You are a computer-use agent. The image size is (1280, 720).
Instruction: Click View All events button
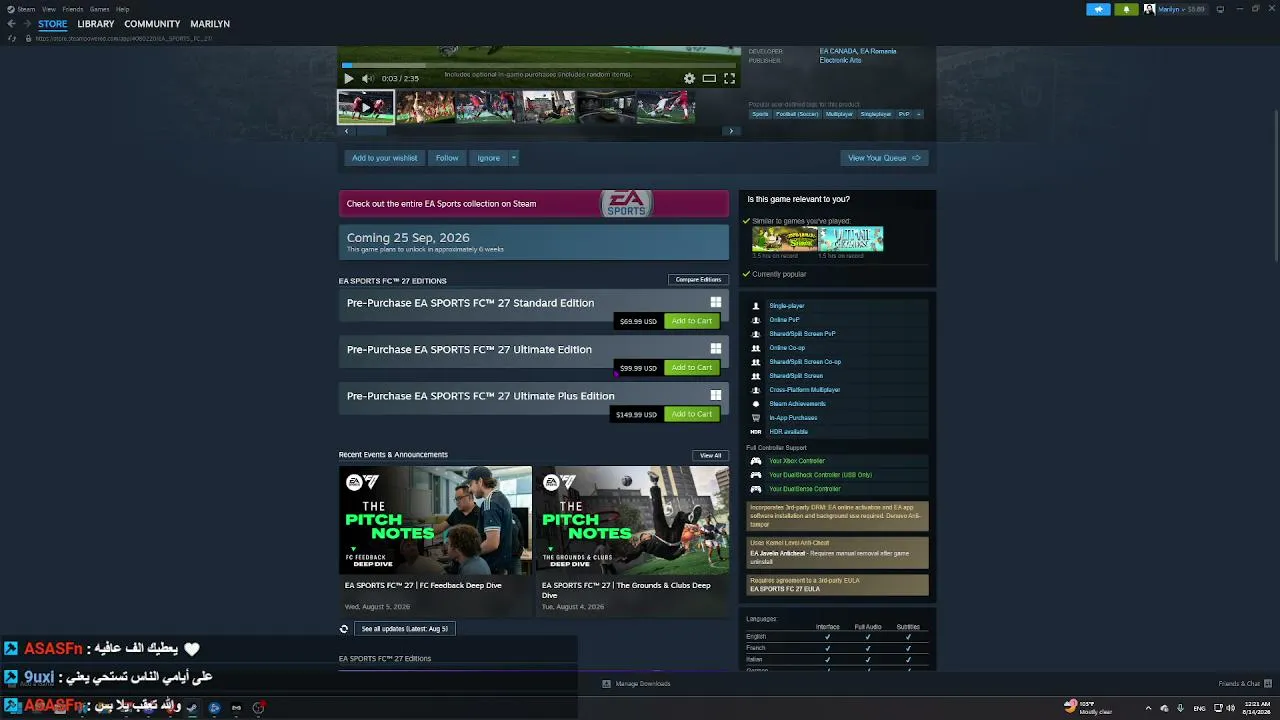click(x=711, y=455)
